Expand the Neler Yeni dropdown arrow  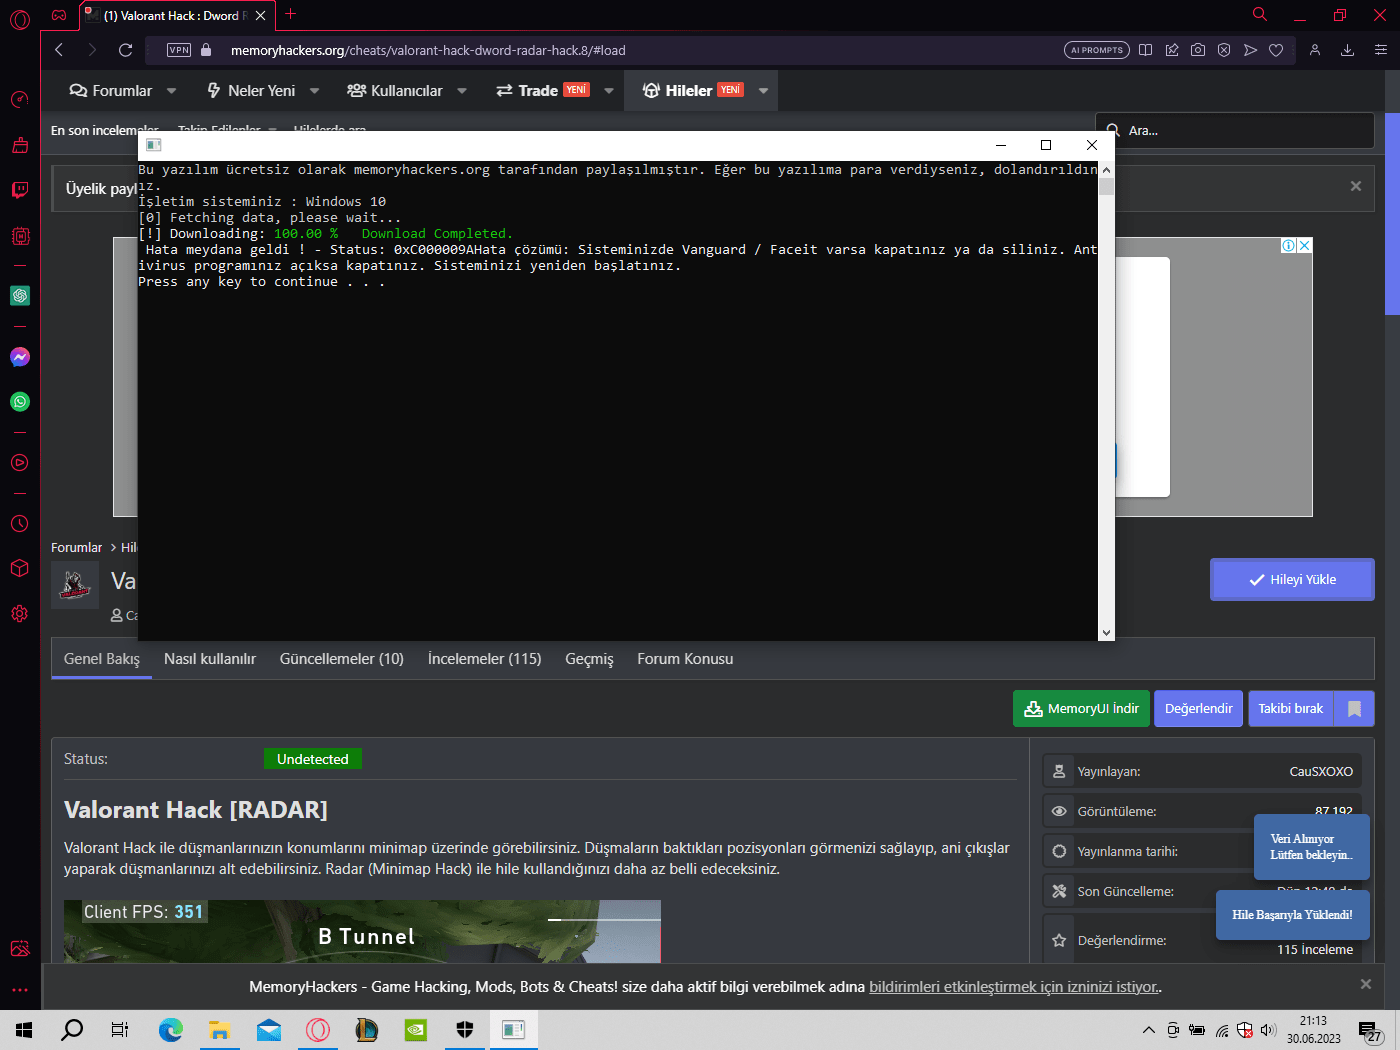[x=314, y=91]
